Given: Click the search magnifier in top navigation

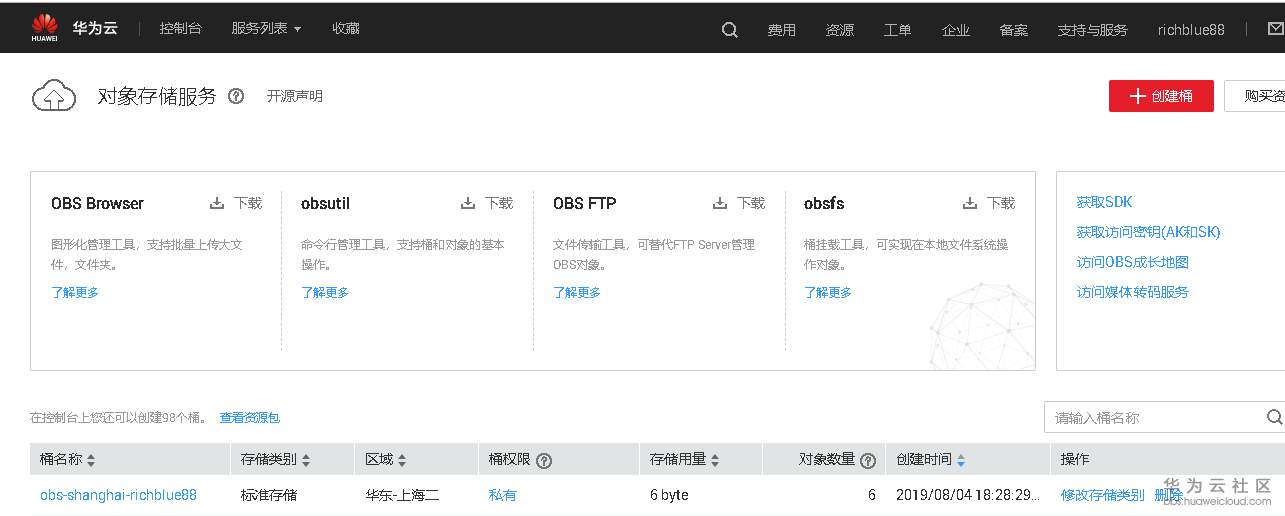Looking at the screenshot, I should pyautogui.click(x=729, y=30).
